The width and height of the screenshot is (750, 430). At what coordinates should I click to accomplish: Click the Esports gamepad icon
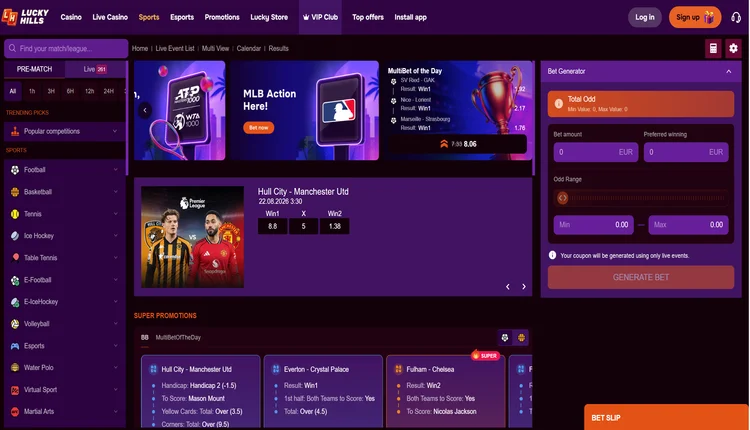pos(15,346)
